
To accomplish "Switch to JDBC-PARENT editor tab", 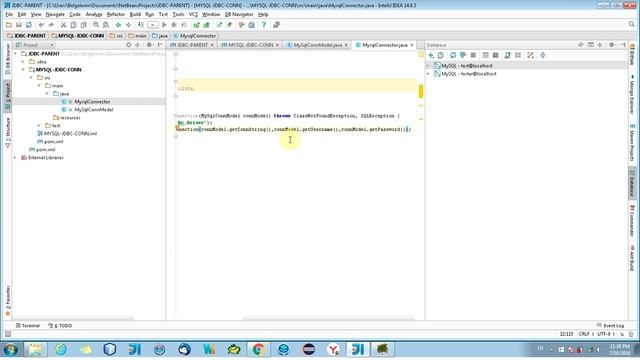I will coord(192,45).
